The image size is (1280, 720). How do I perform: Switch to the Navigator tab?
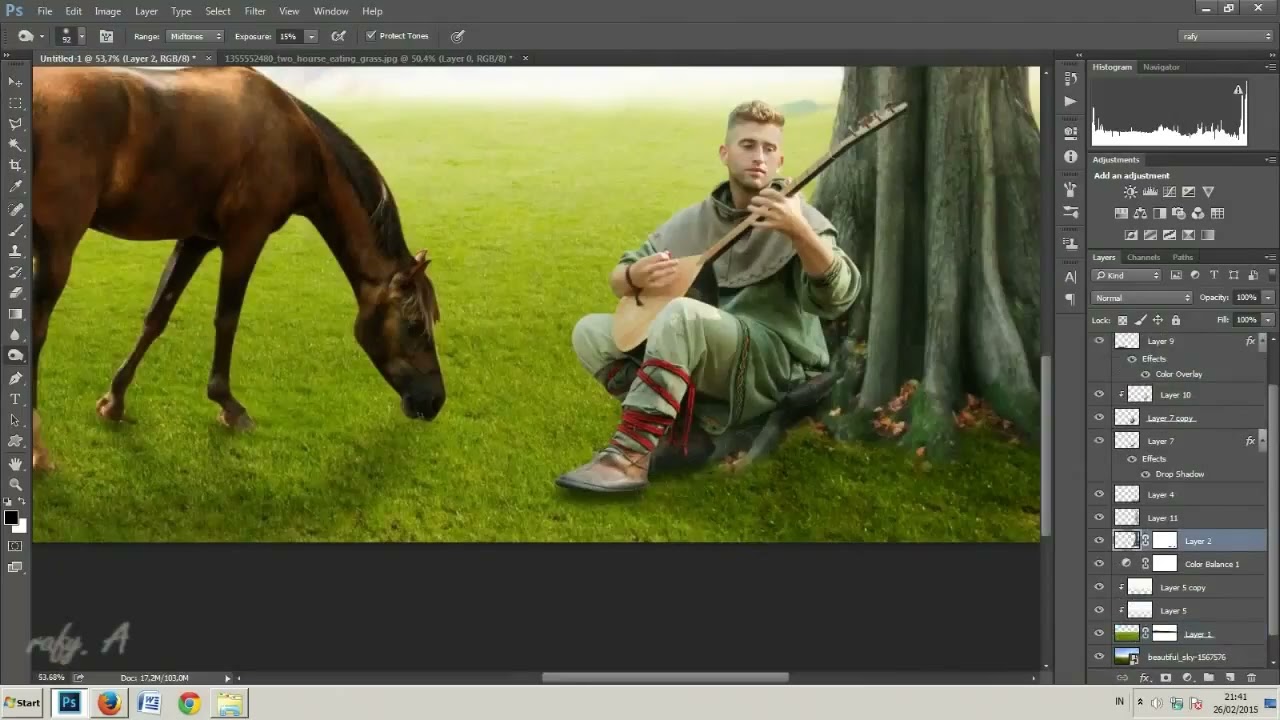click(1161, 67)
